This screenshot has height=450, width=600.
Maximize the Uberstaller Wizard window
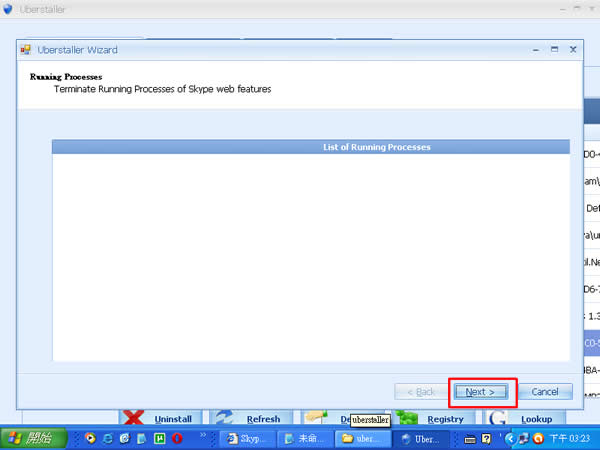554,49
